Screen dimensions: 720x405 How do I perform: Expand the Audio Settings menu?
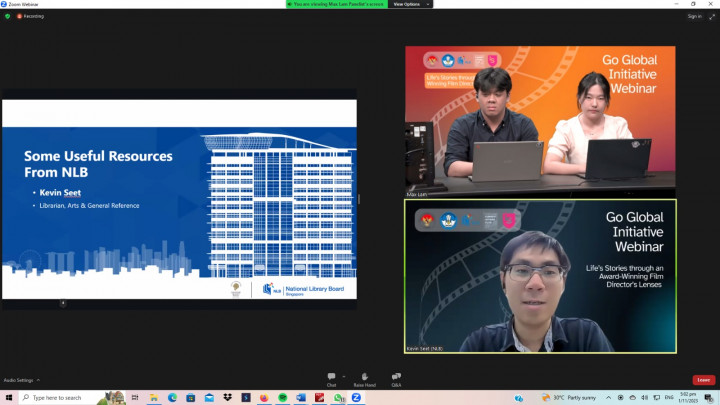[20, 380]
